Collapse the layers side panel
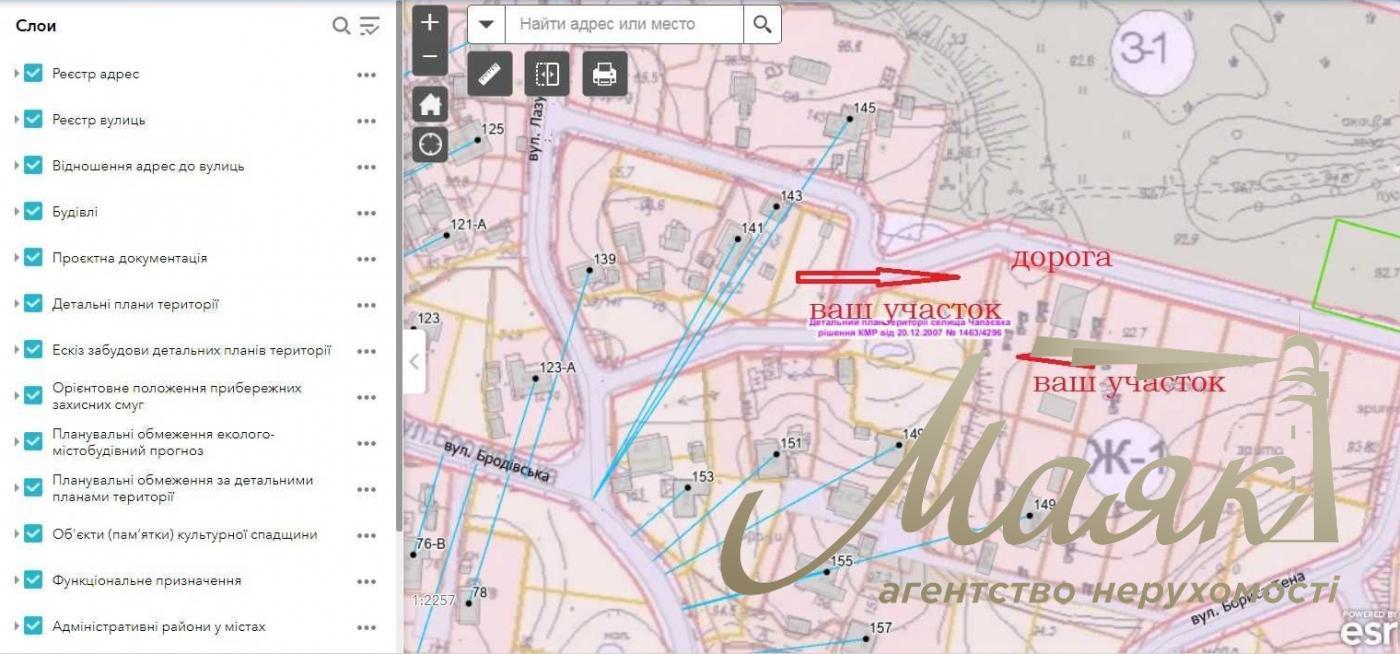The width and height of the screenshot is (1400, 654). pyautogui.click(x=414, y=361)
